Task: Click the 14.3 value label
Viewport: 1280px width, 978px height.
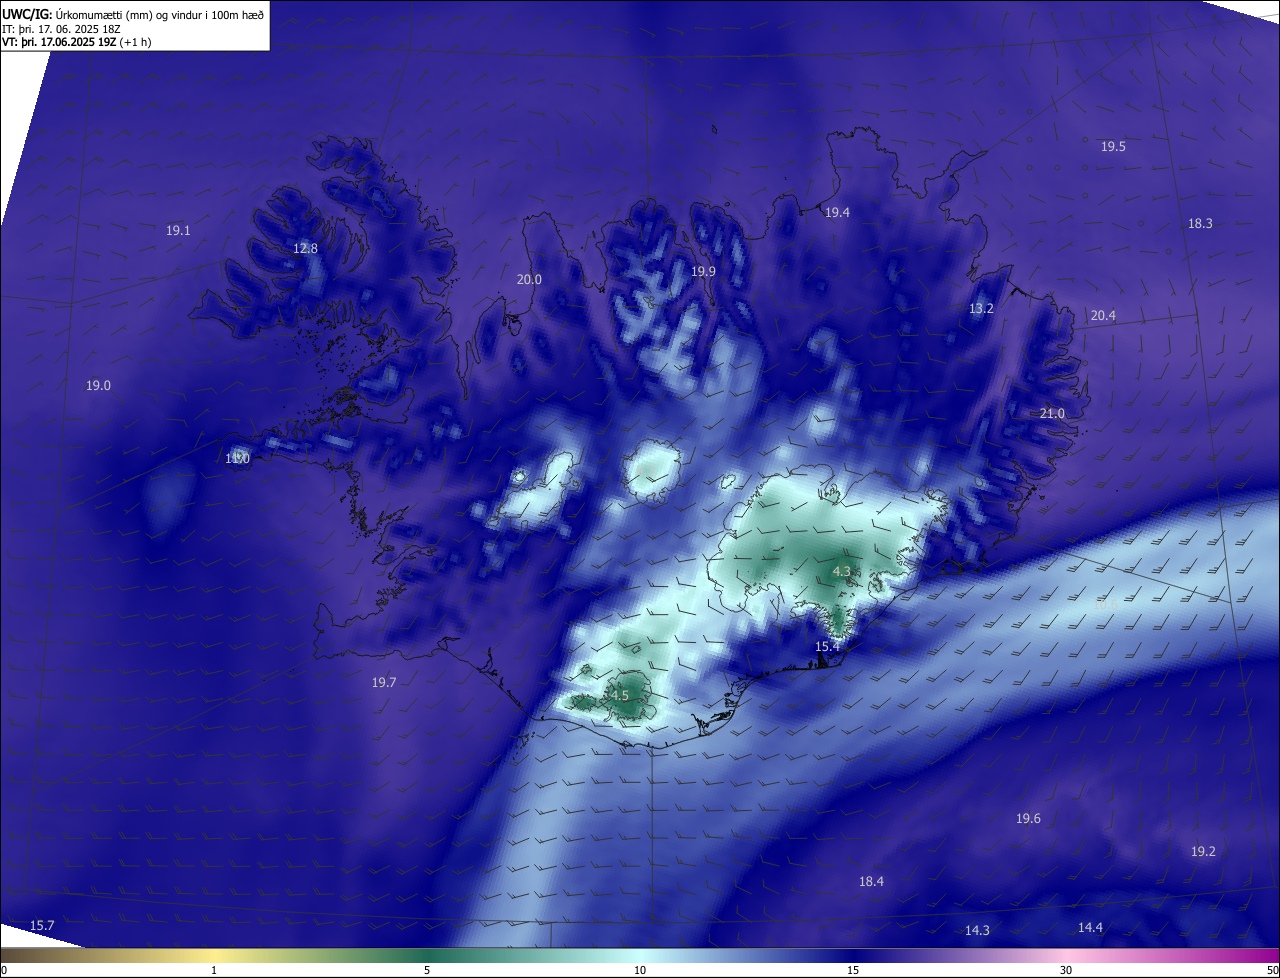Action: (x=977, y=931)
